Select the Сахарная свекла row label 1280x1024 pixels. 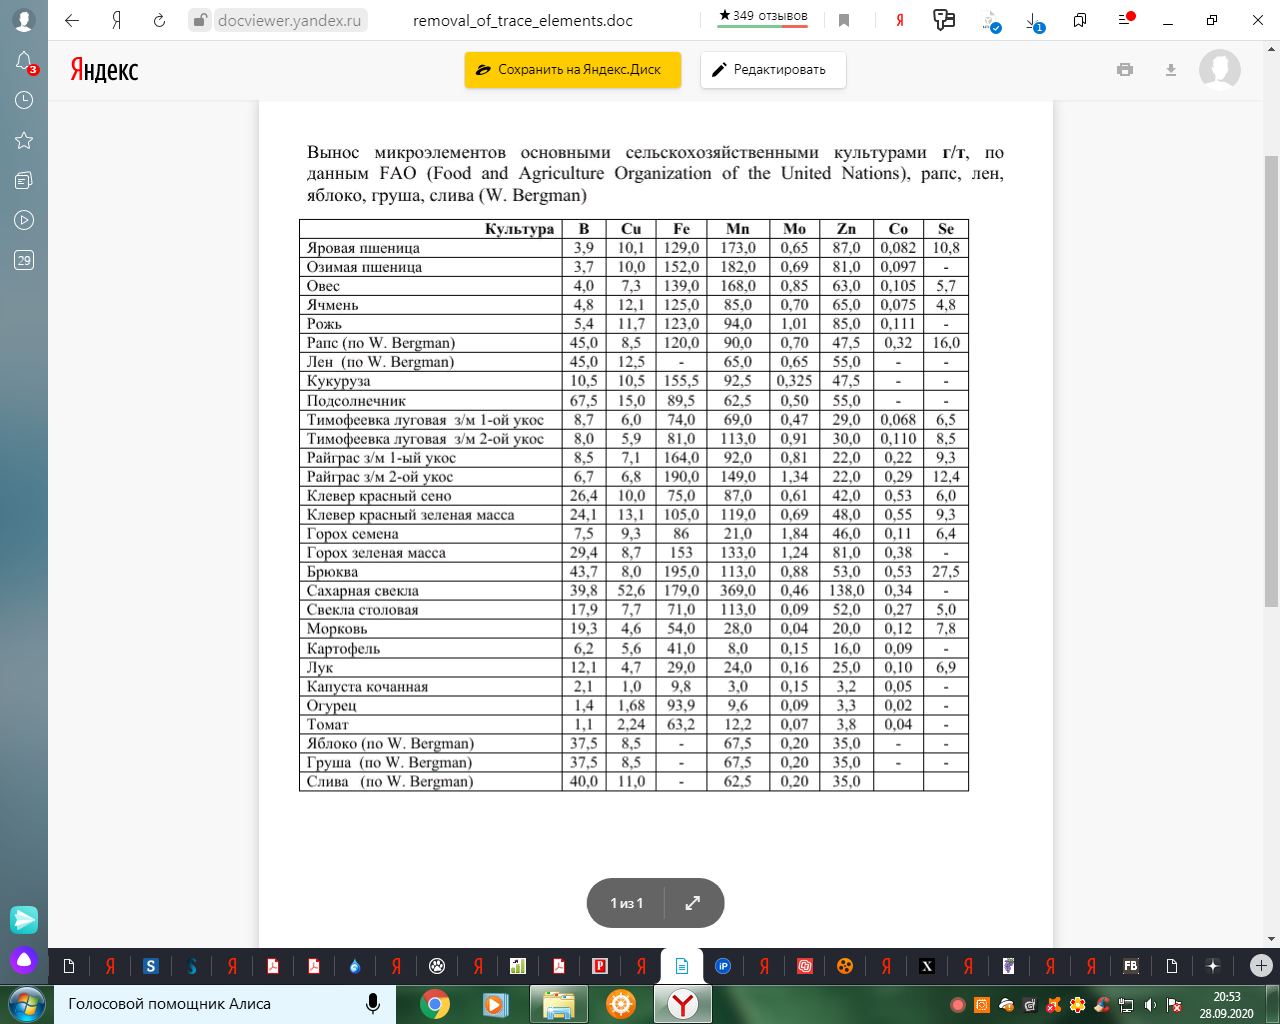362,591
